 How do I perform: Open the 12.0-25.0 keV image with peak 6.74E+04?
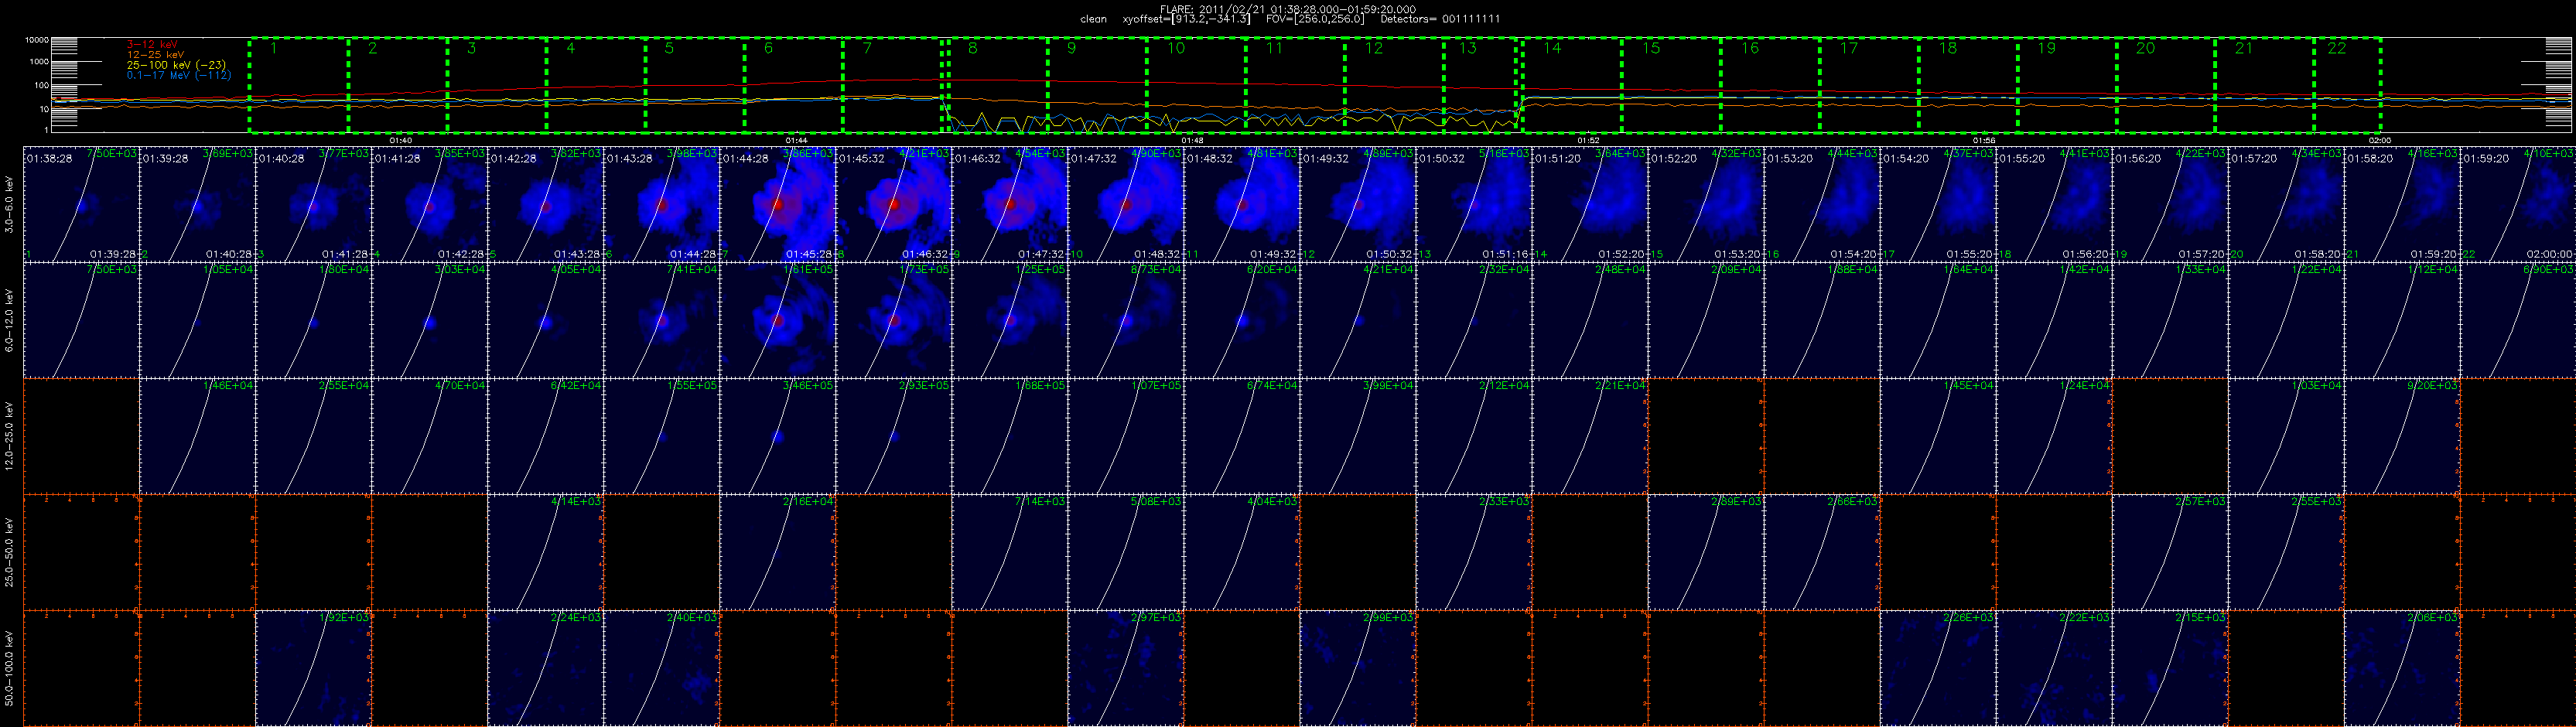click(1241, 436)
